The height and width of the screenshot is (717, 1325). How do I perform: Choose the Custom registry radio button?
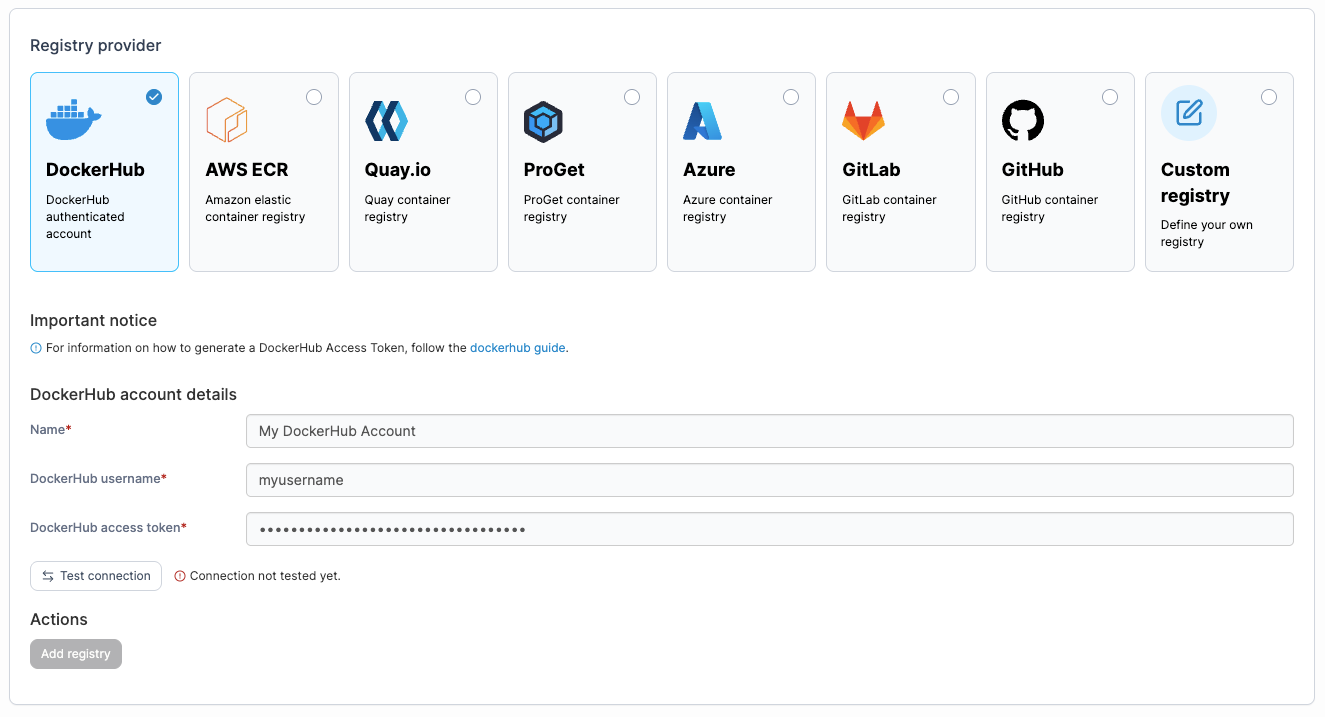1269,97
